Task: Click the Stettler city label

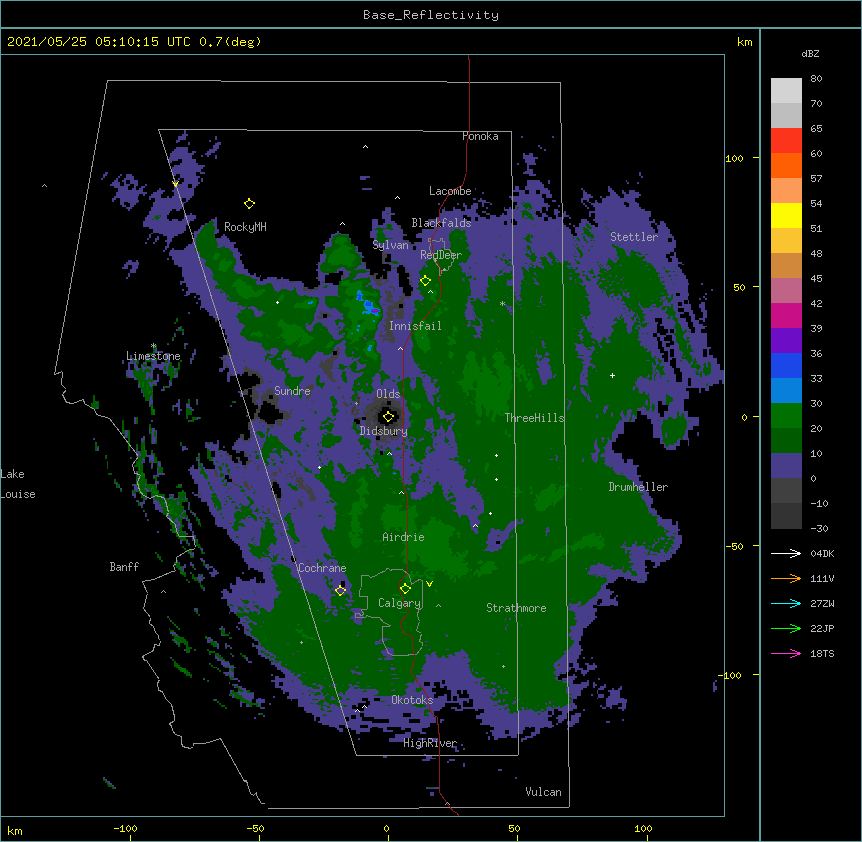Action: pyautogui.click(x=634, y=237)
